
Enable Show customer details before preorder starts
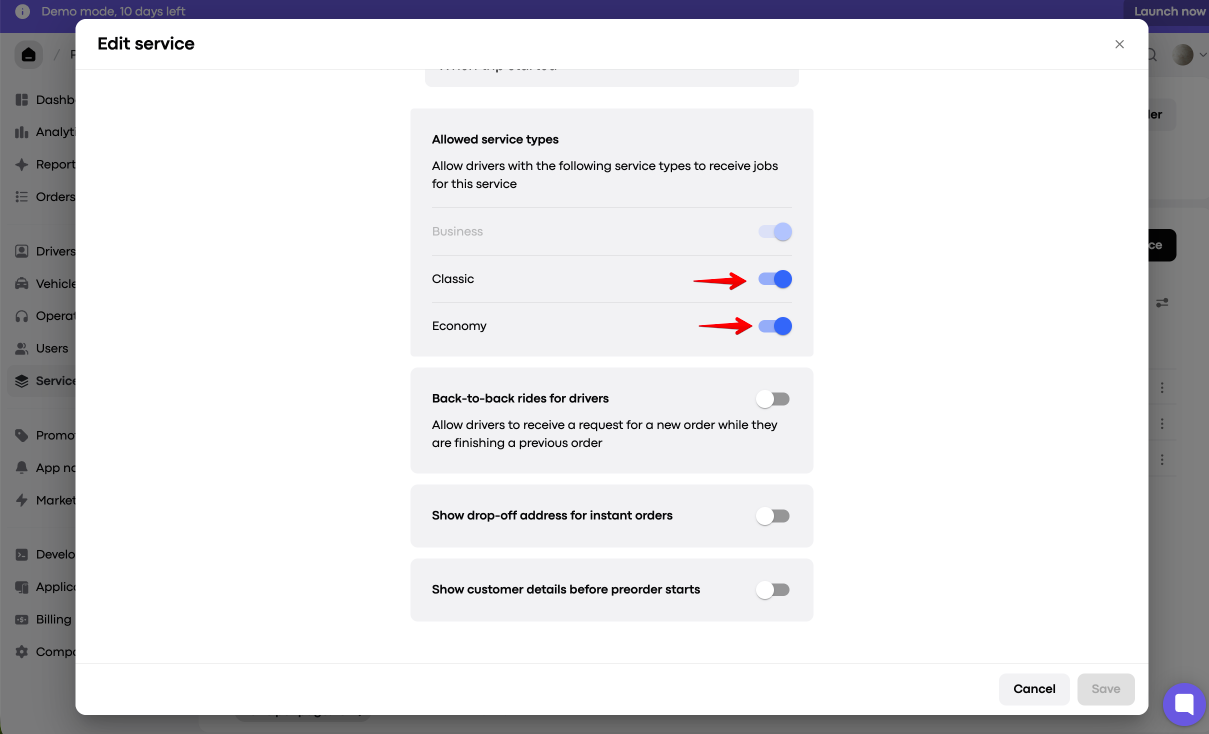coord(773,590)
